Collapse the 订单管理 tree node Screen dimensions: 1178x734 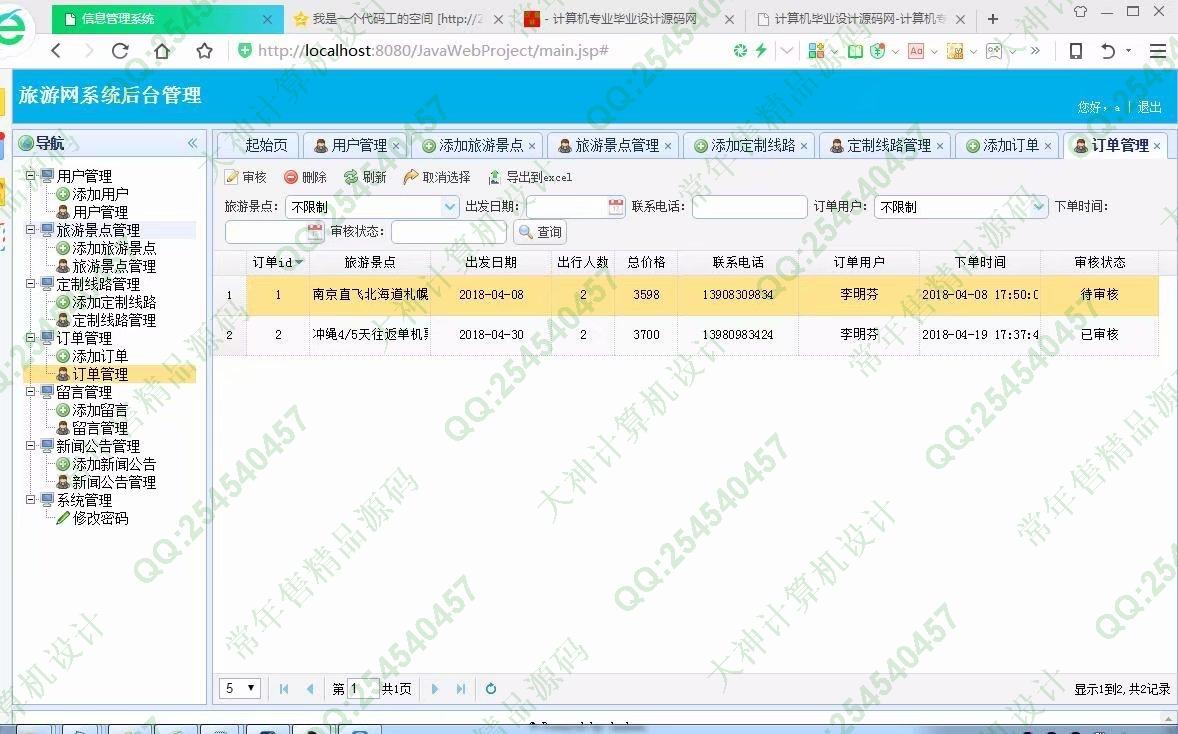[31, 338]
